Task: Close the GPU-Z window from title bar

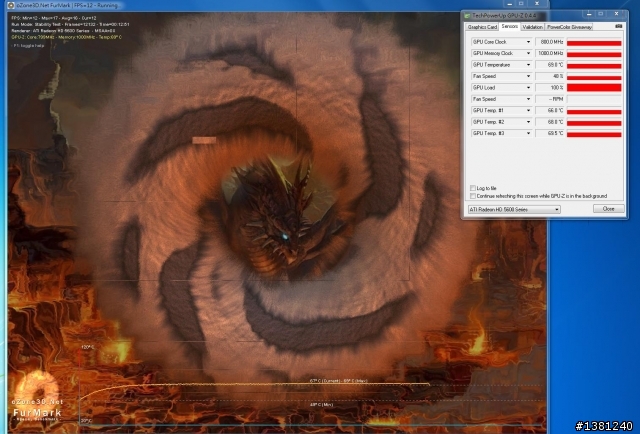Action: point(616,14)
